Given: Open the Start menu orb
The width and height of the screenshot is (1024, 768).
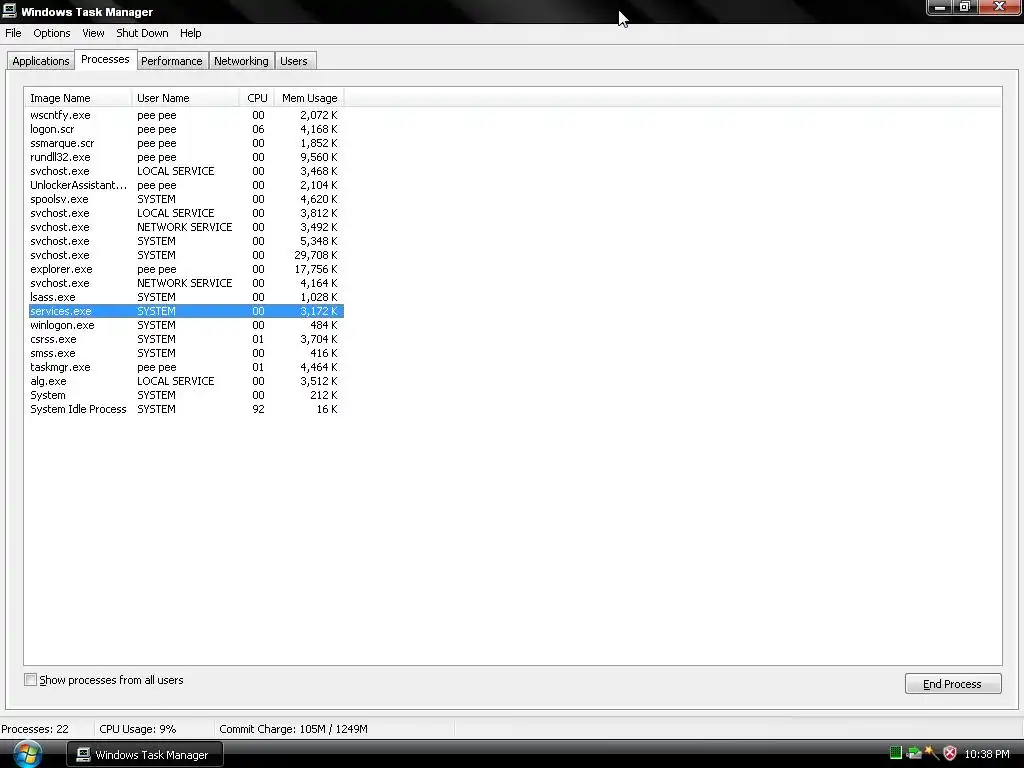Looking at the screenshot, I should point(27,754).
